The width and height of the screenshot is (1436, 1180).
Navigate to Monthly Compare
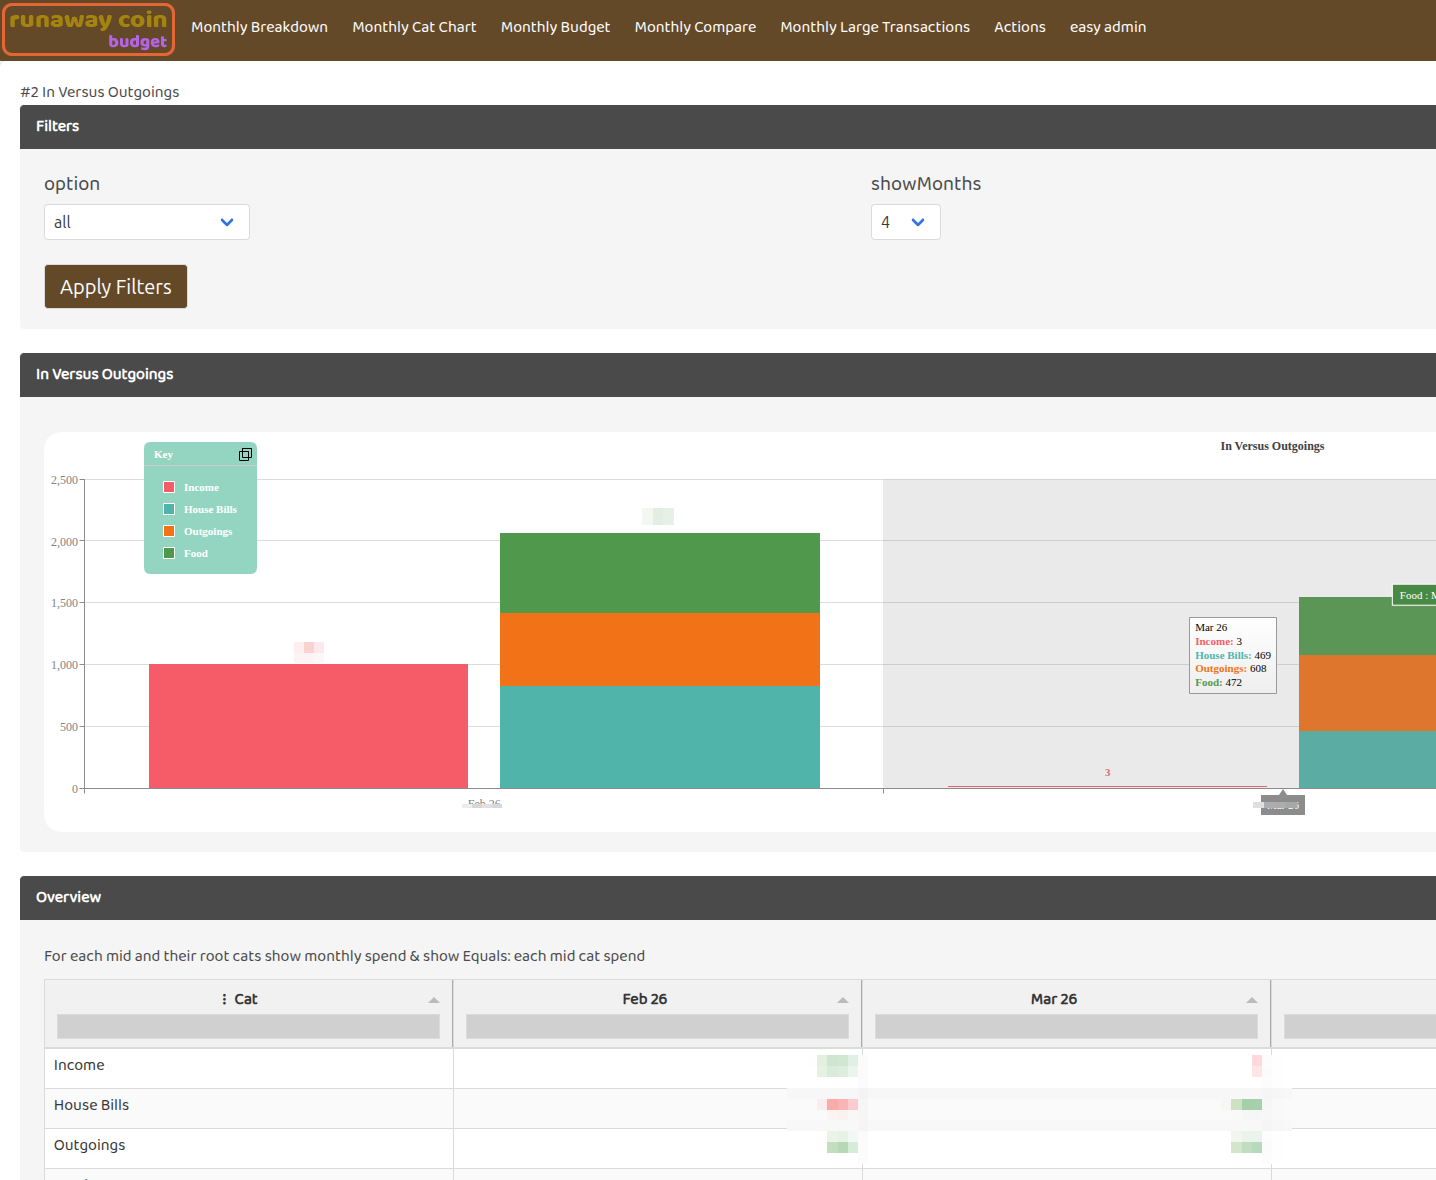pos(695,27)
